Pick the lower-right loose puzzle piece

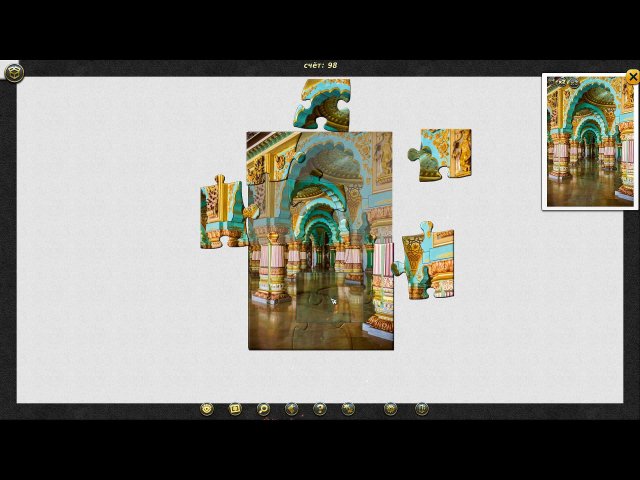pos(428,262)
